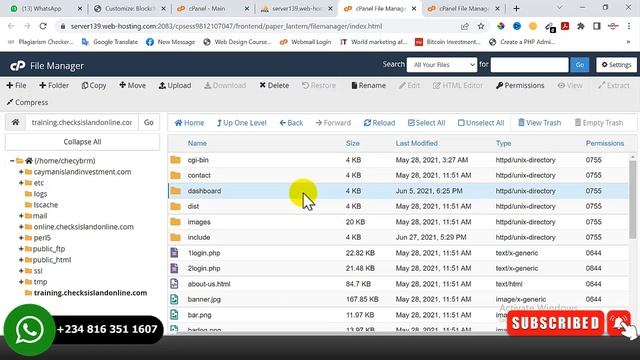Click banner.jpg image file icon
Screen dimensions: 640x360
click(174, 299)
